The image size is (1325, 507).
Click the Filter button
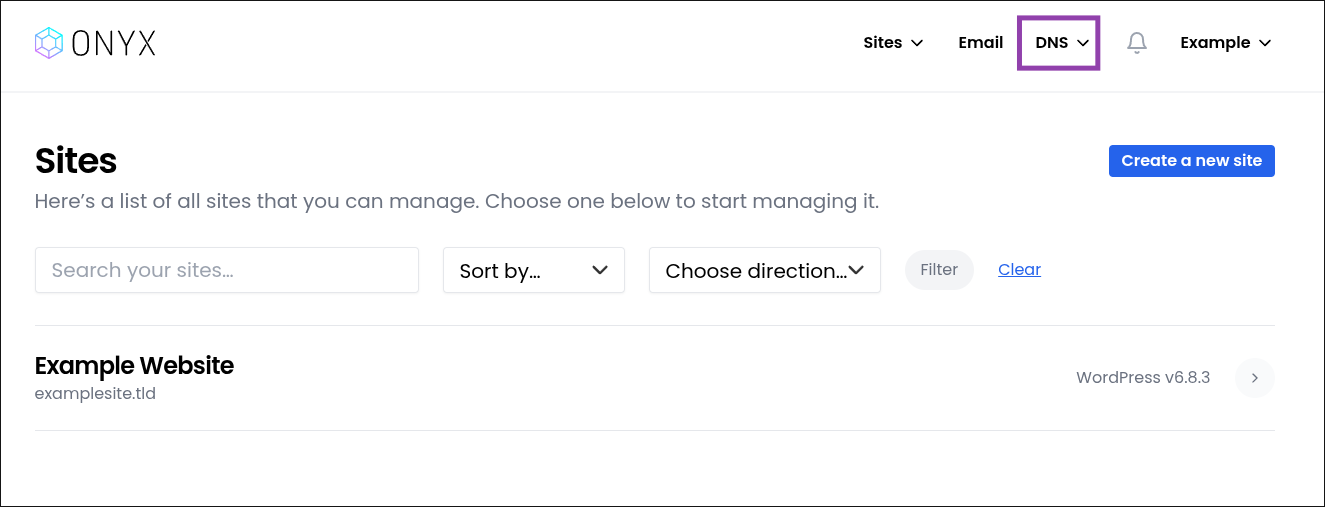(x=939, y=270)
